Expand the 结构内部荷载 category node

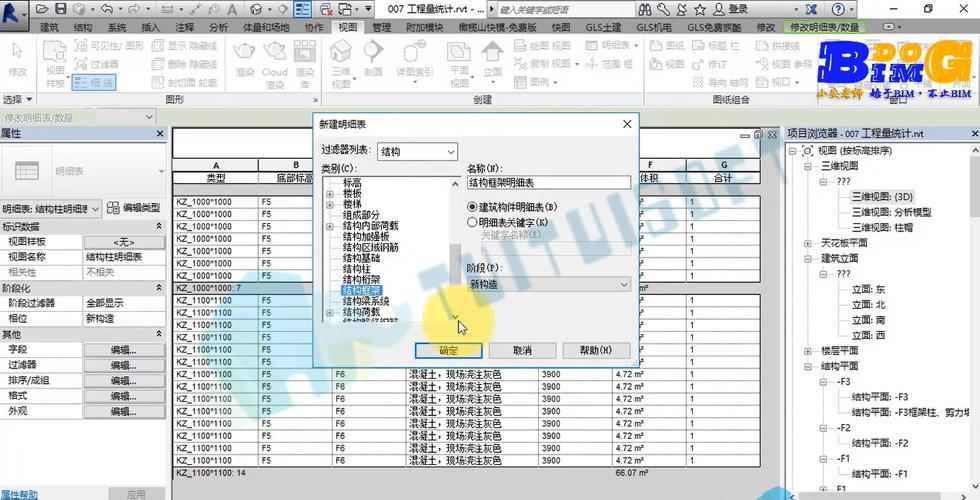click(329, 226)
